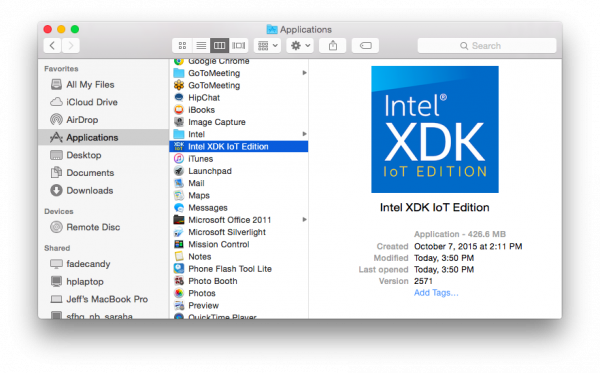Click the Search field

click(x=487, y=46)
